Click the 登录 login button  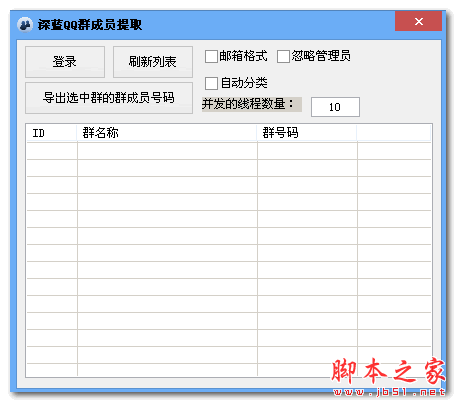65,62
